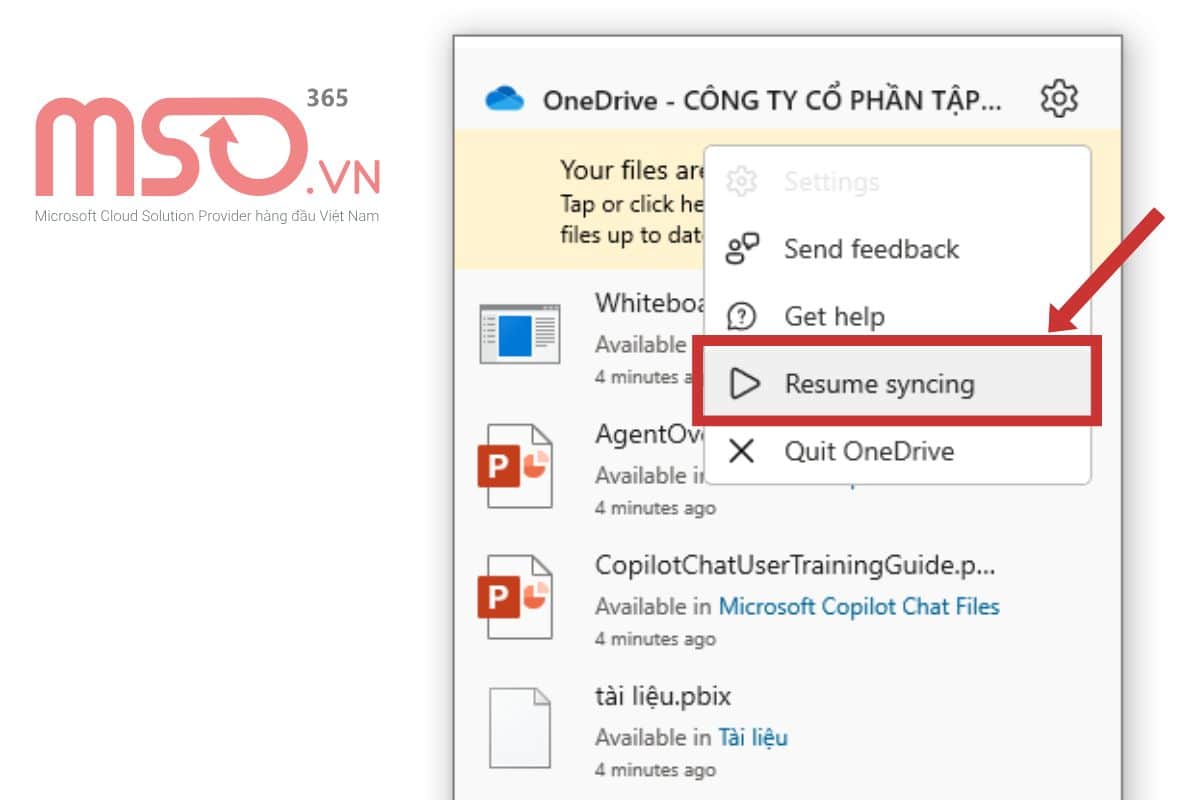Open the Whiteboard file thumbnail icon

[519, 333]
